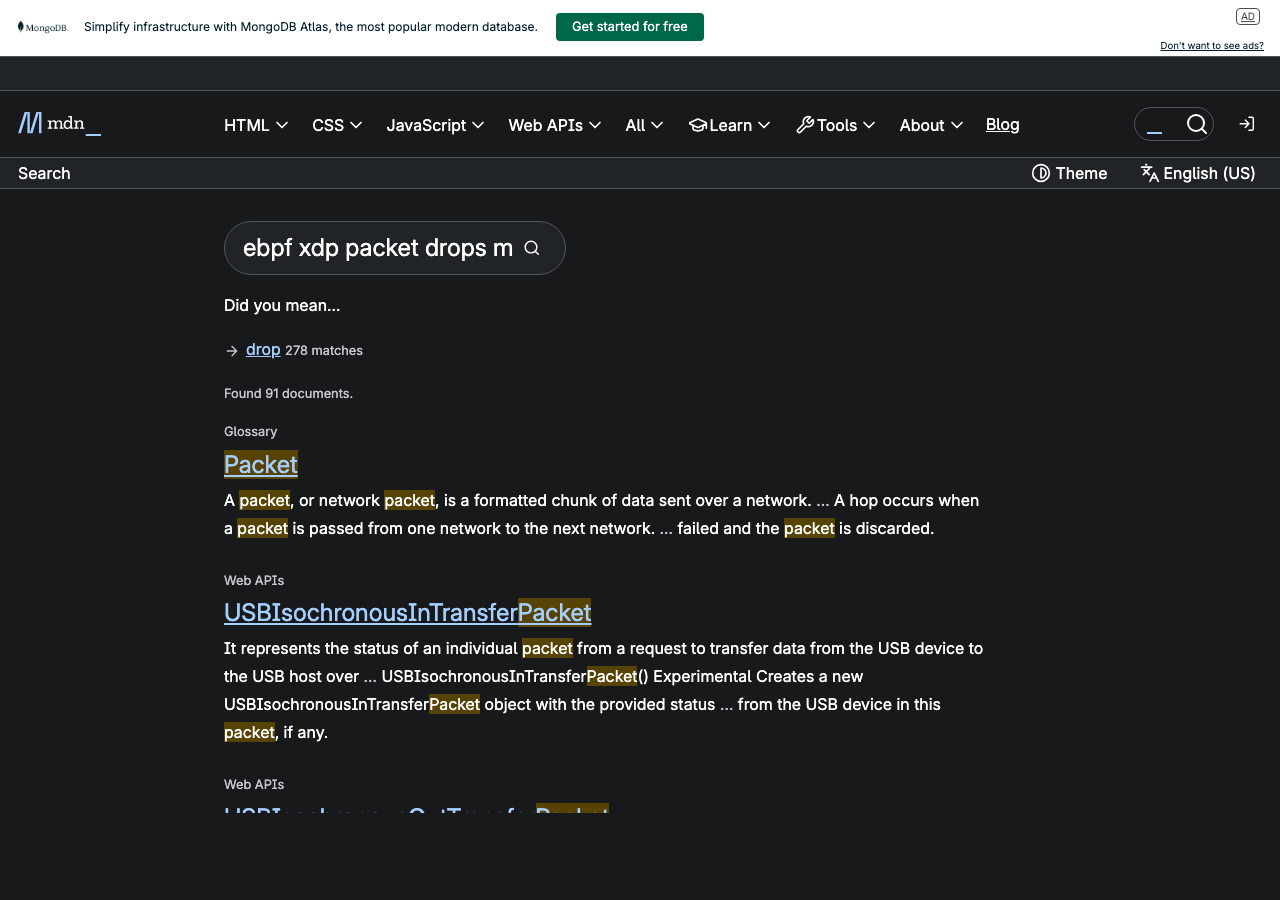
Task: Click the AD badge label
Action: click(1247, 16)
